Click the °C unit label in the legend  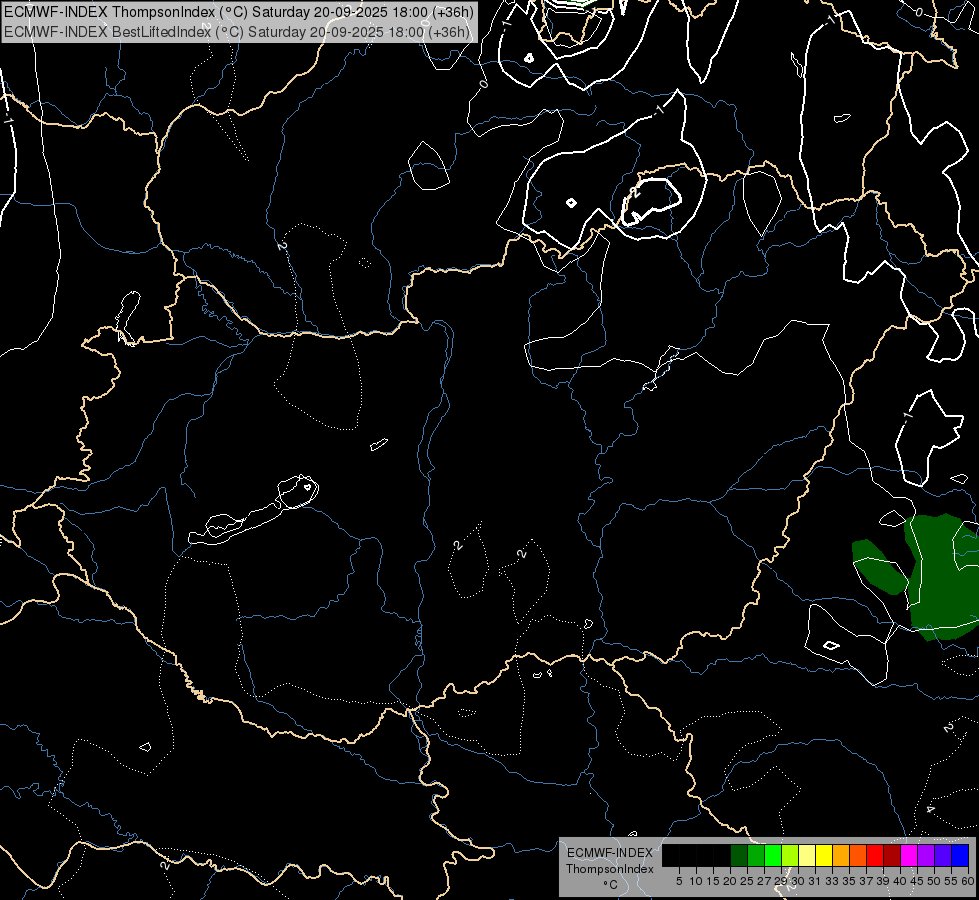point(611,885)
